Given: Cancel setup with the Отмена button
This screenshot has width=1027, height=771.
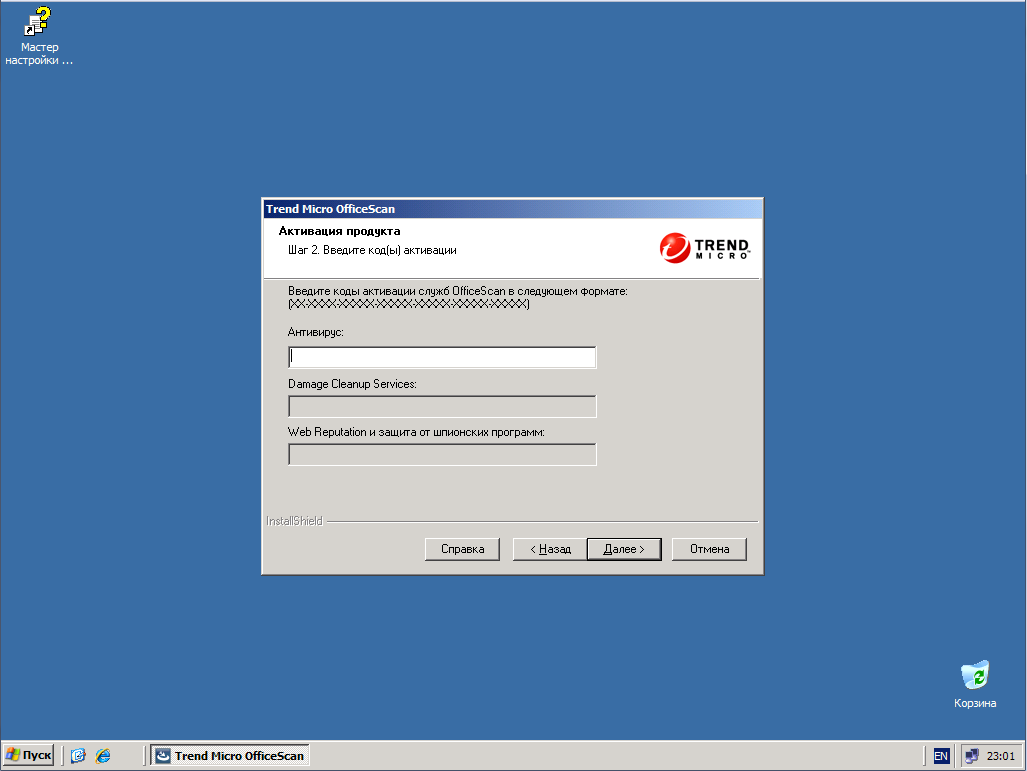Looking at the screenshot, I should coord(709,549).
